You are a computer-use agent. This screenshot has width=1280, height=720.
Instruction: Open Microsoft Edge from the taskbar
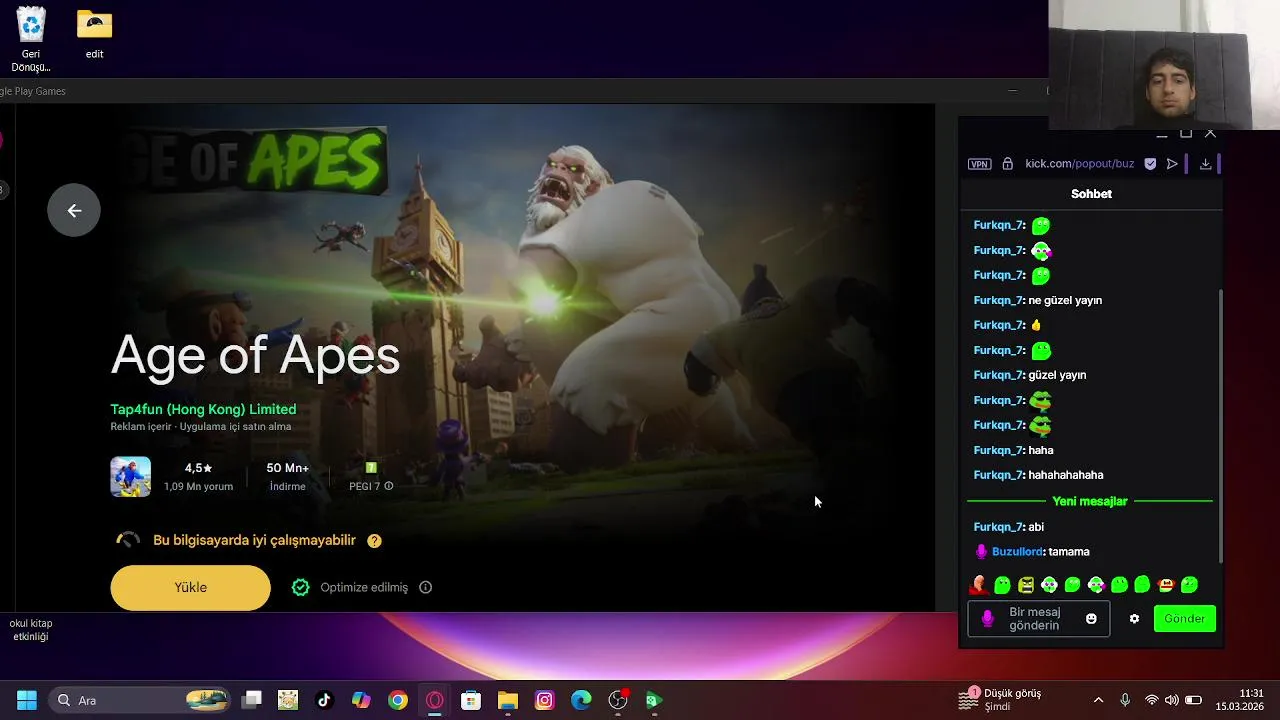(x=581, y=700)
